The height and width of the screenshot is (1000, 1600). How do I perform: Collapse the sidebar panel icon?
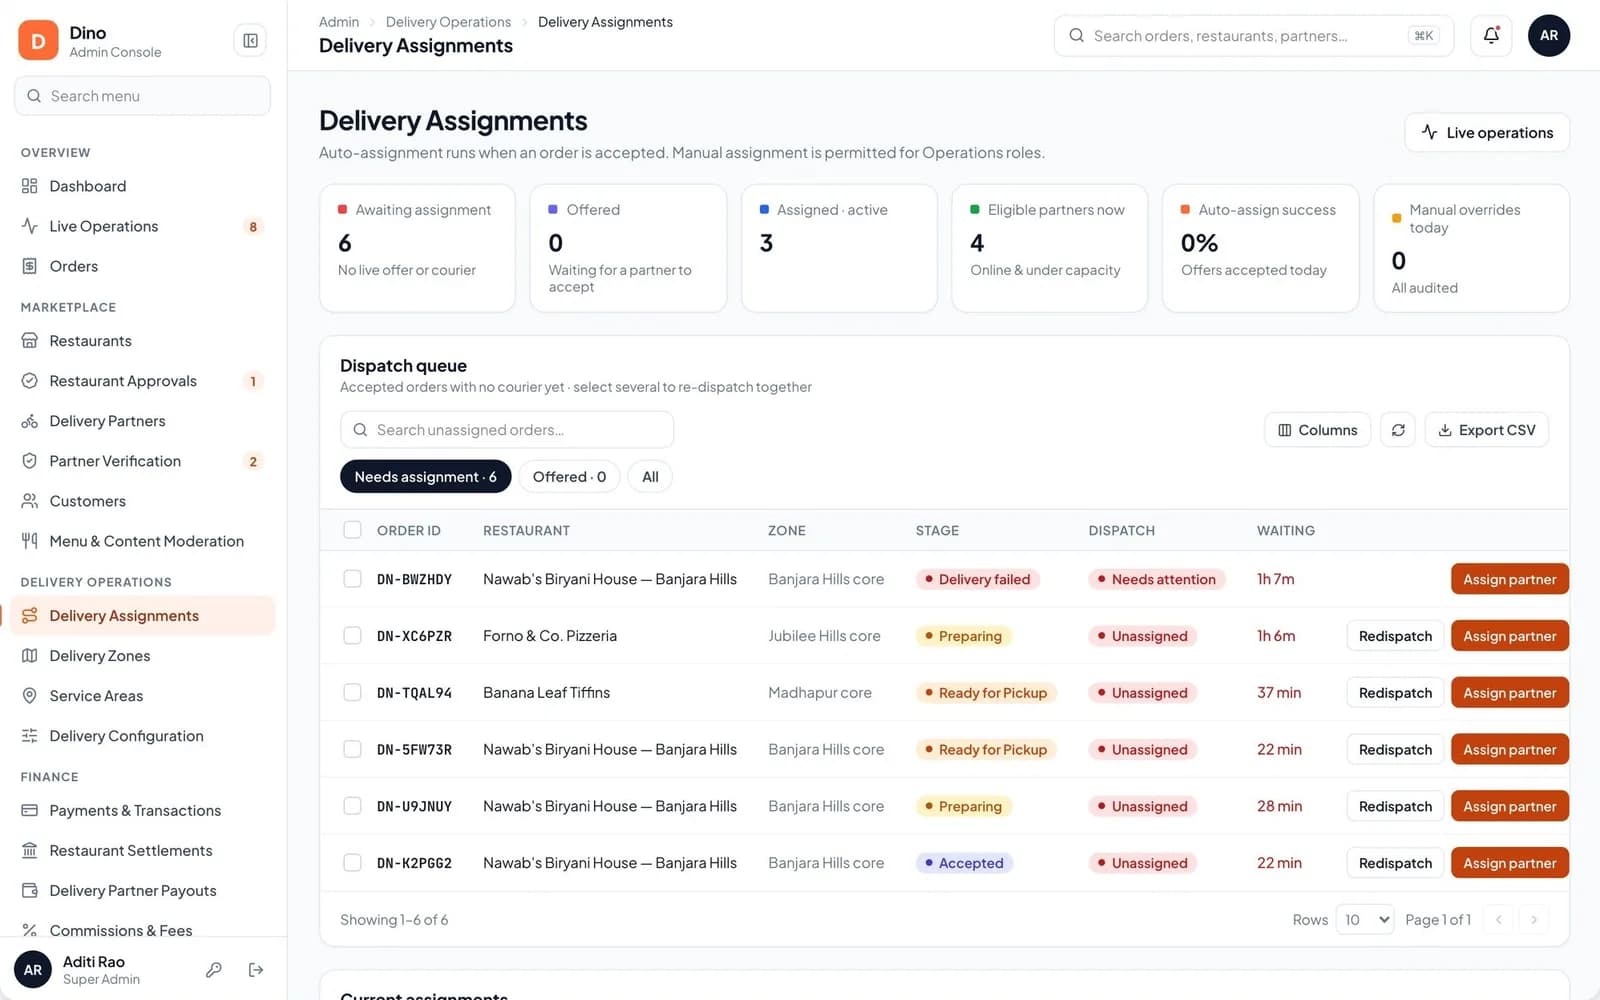pyautogui.click(x=250, y=41)
